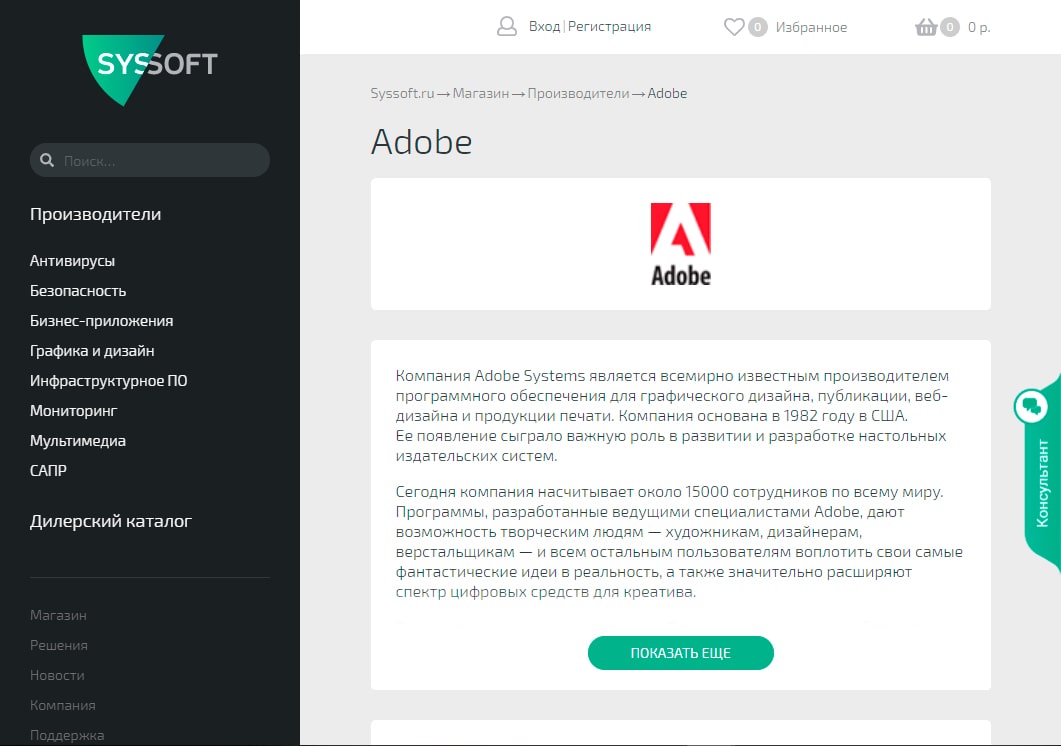Click the Adobe breadcrumb item
Image resolution: width=1061 pixels, height=746 pixels.
(x=667, y=93)
